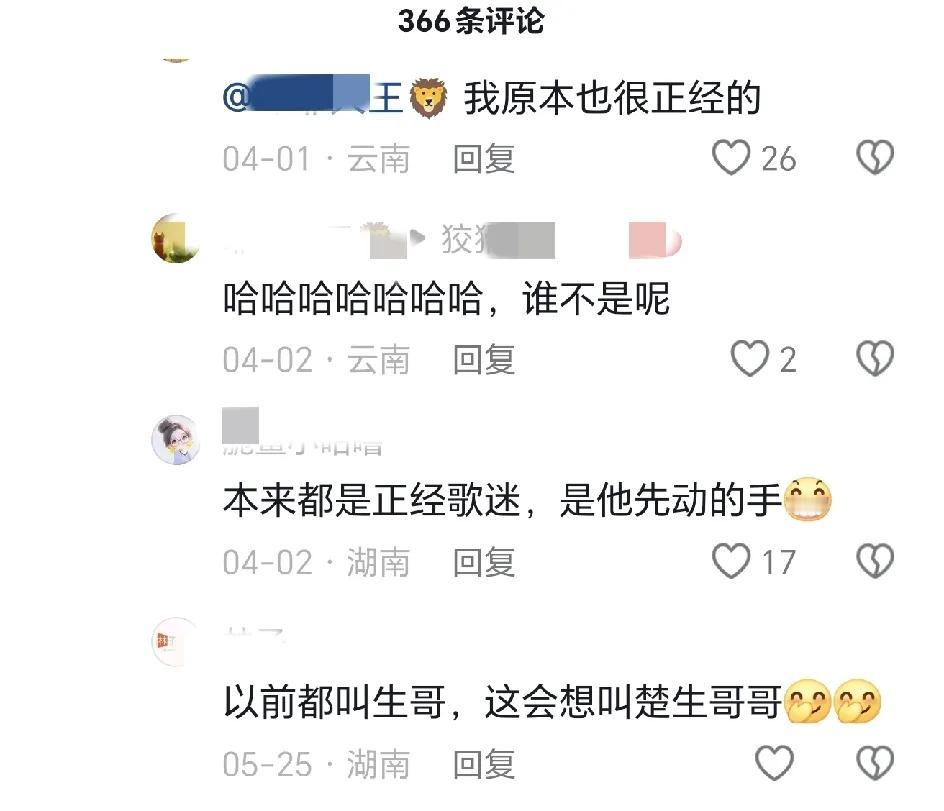This screenshot has height=811, width=944.
Task: Open the cartoon girl avatar profile
Action: 175,440
